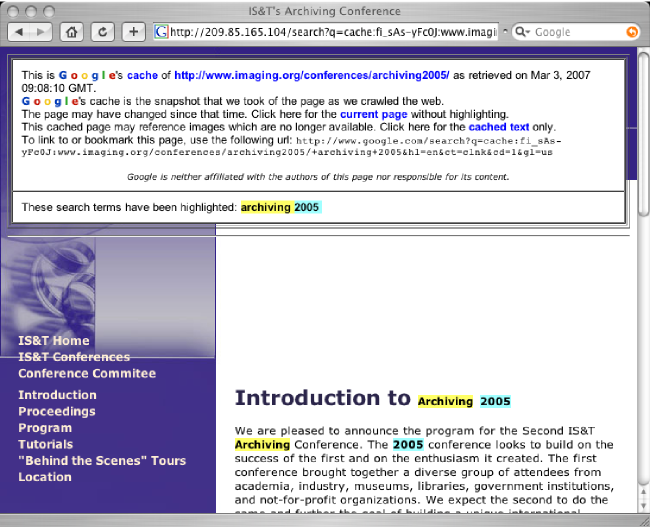
Task: Open the imaging.org archiving2005 URL link
Action: pos(312,75)
